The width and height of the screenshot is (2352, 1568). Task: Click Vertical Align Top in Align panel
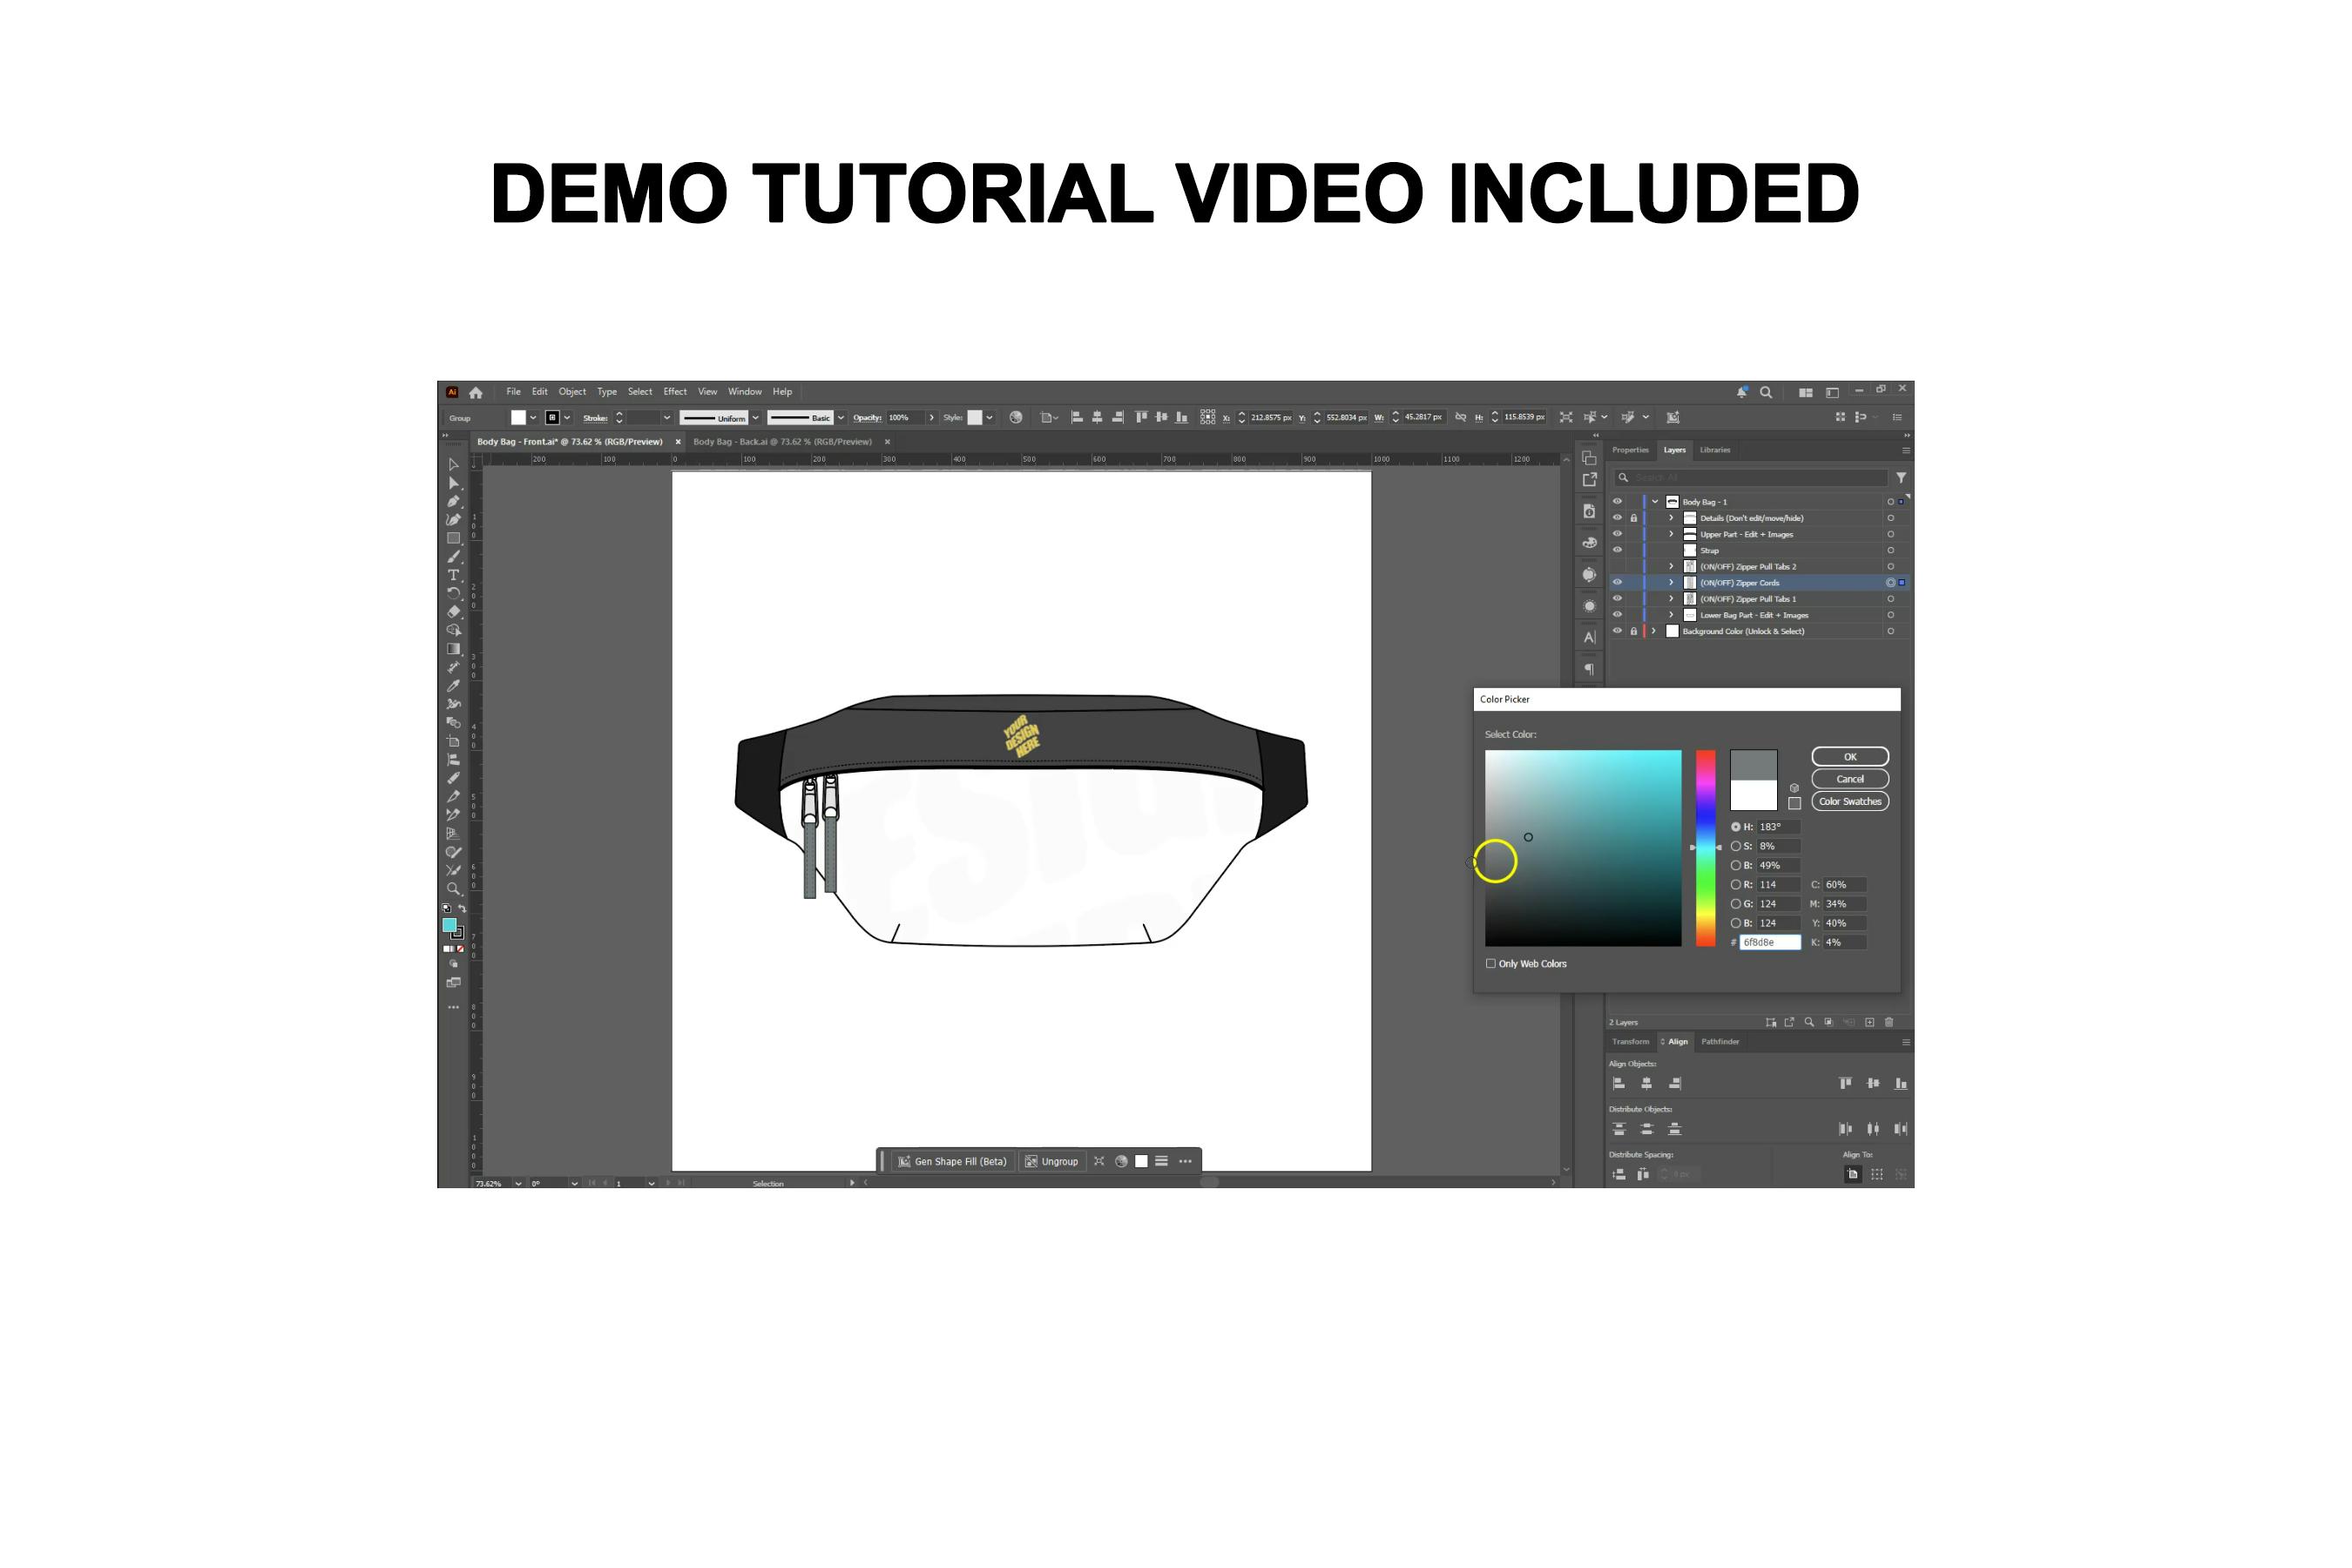[1845, 1083]
